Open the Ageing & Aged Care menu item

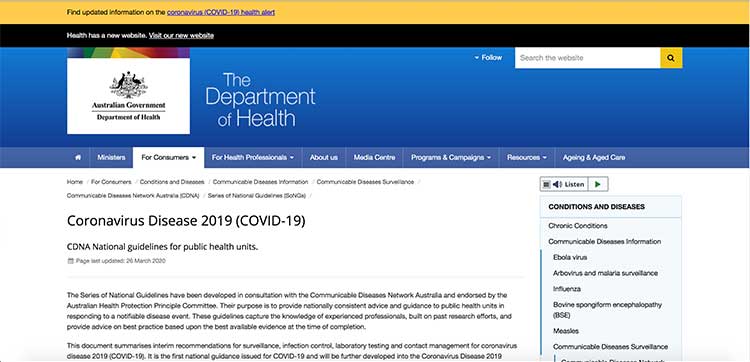594,157
